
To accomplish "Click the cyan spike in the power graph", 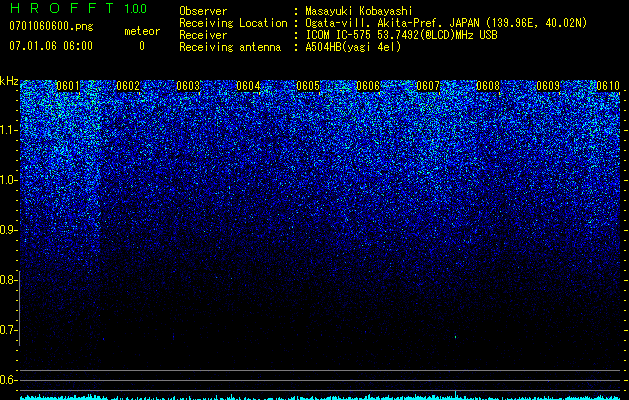I will (455, 393).
